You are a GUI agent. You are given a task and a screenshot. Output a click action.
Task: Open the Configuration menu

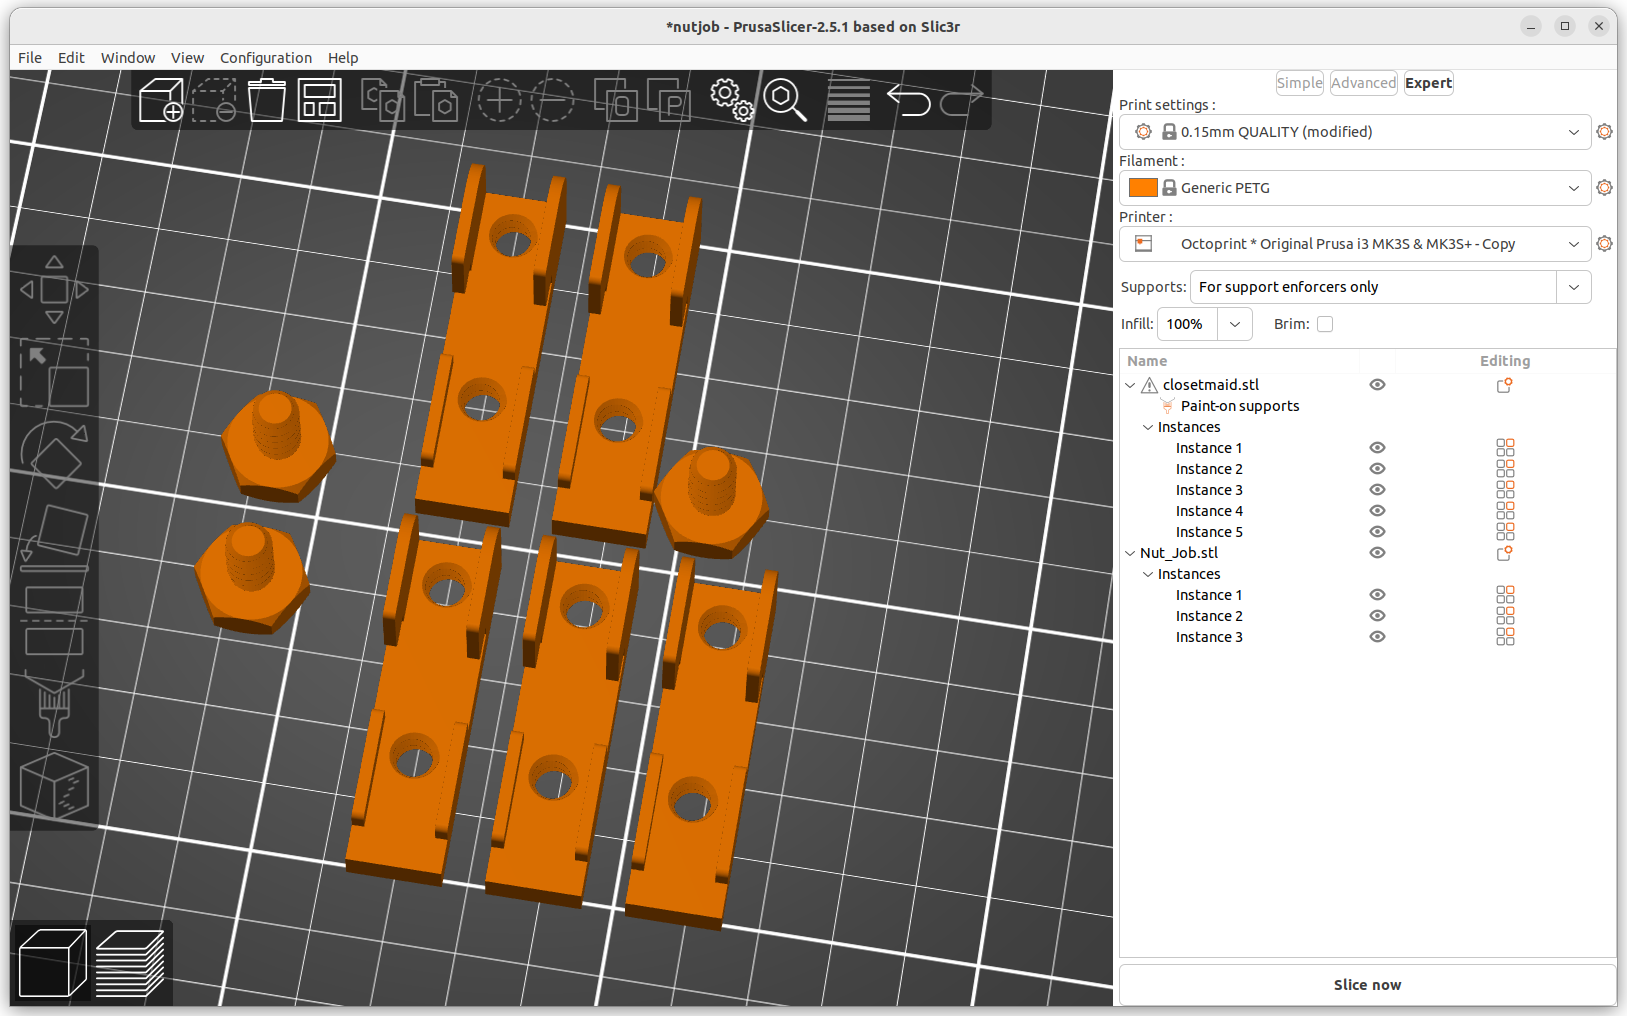point(265,57)
